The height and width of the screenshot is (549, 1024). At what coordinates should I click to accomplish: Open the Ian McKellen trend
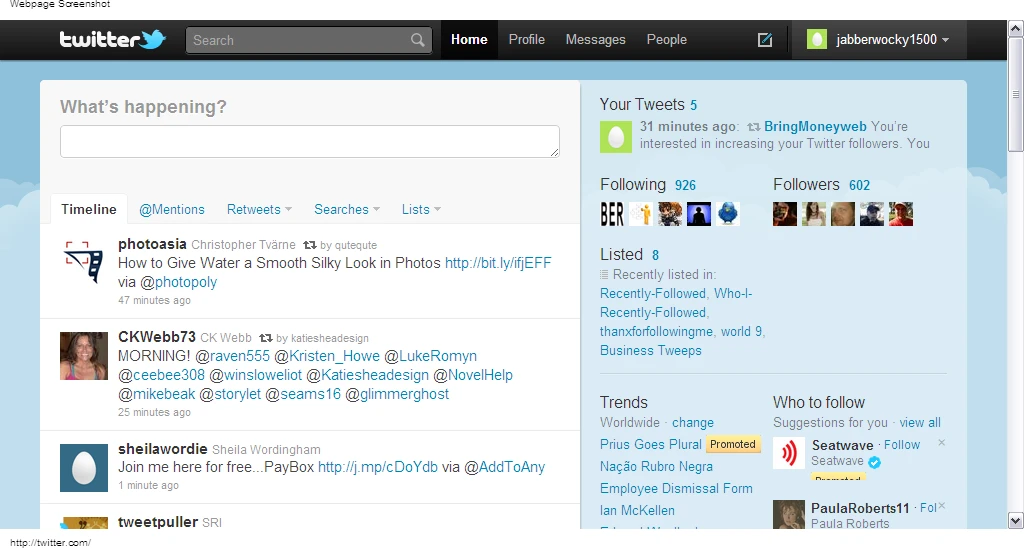[637, 510]
